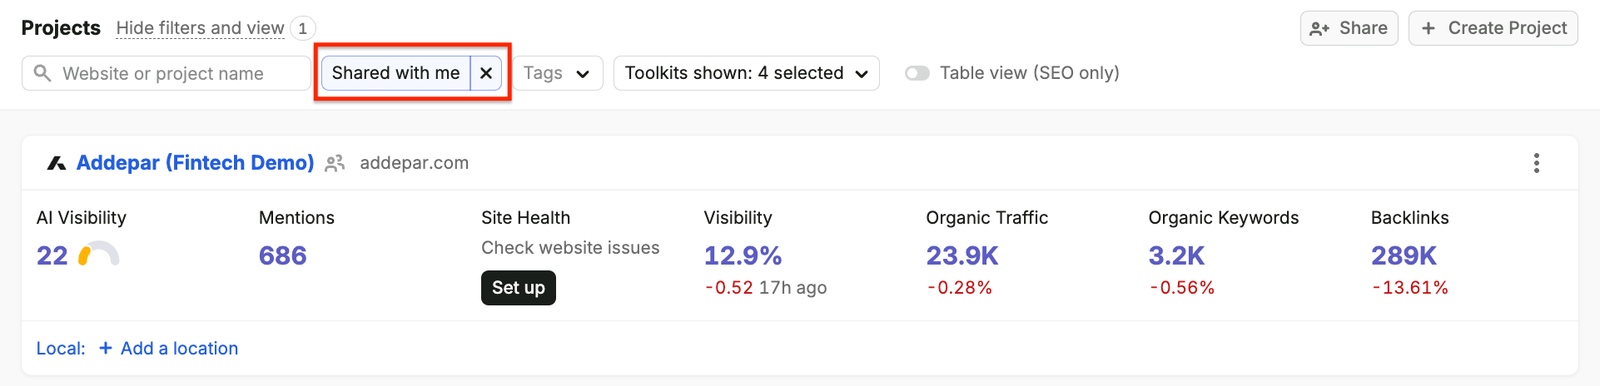Click the Create Project button
The height and width of the screenshot is (386, 1600).
point(1493,28)
